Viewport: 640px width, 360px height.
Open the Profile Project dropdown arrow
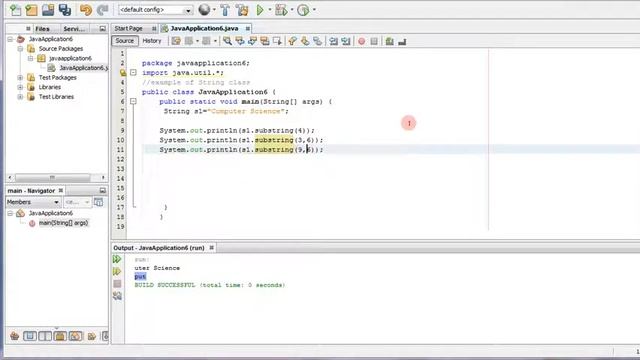314,10
